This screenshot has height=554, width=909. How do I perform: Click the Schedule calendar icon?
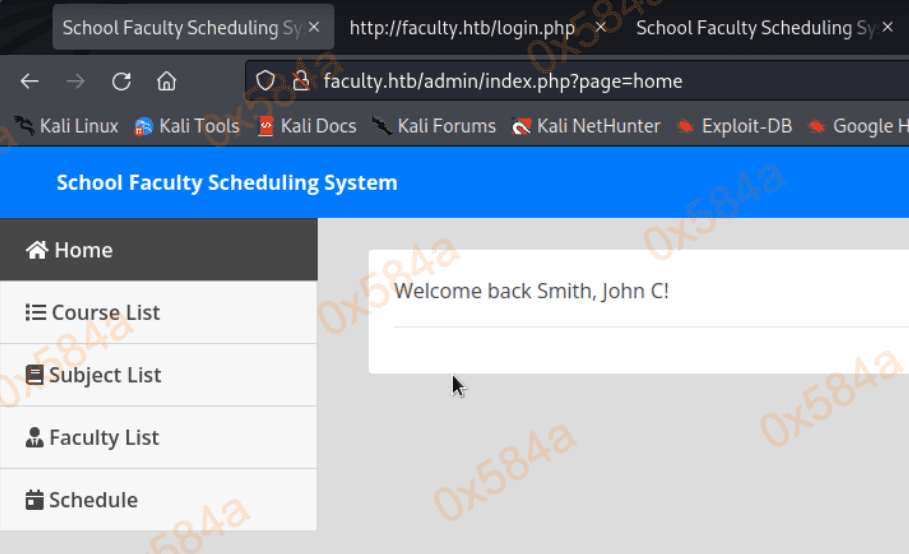click(x=35, y=500)
